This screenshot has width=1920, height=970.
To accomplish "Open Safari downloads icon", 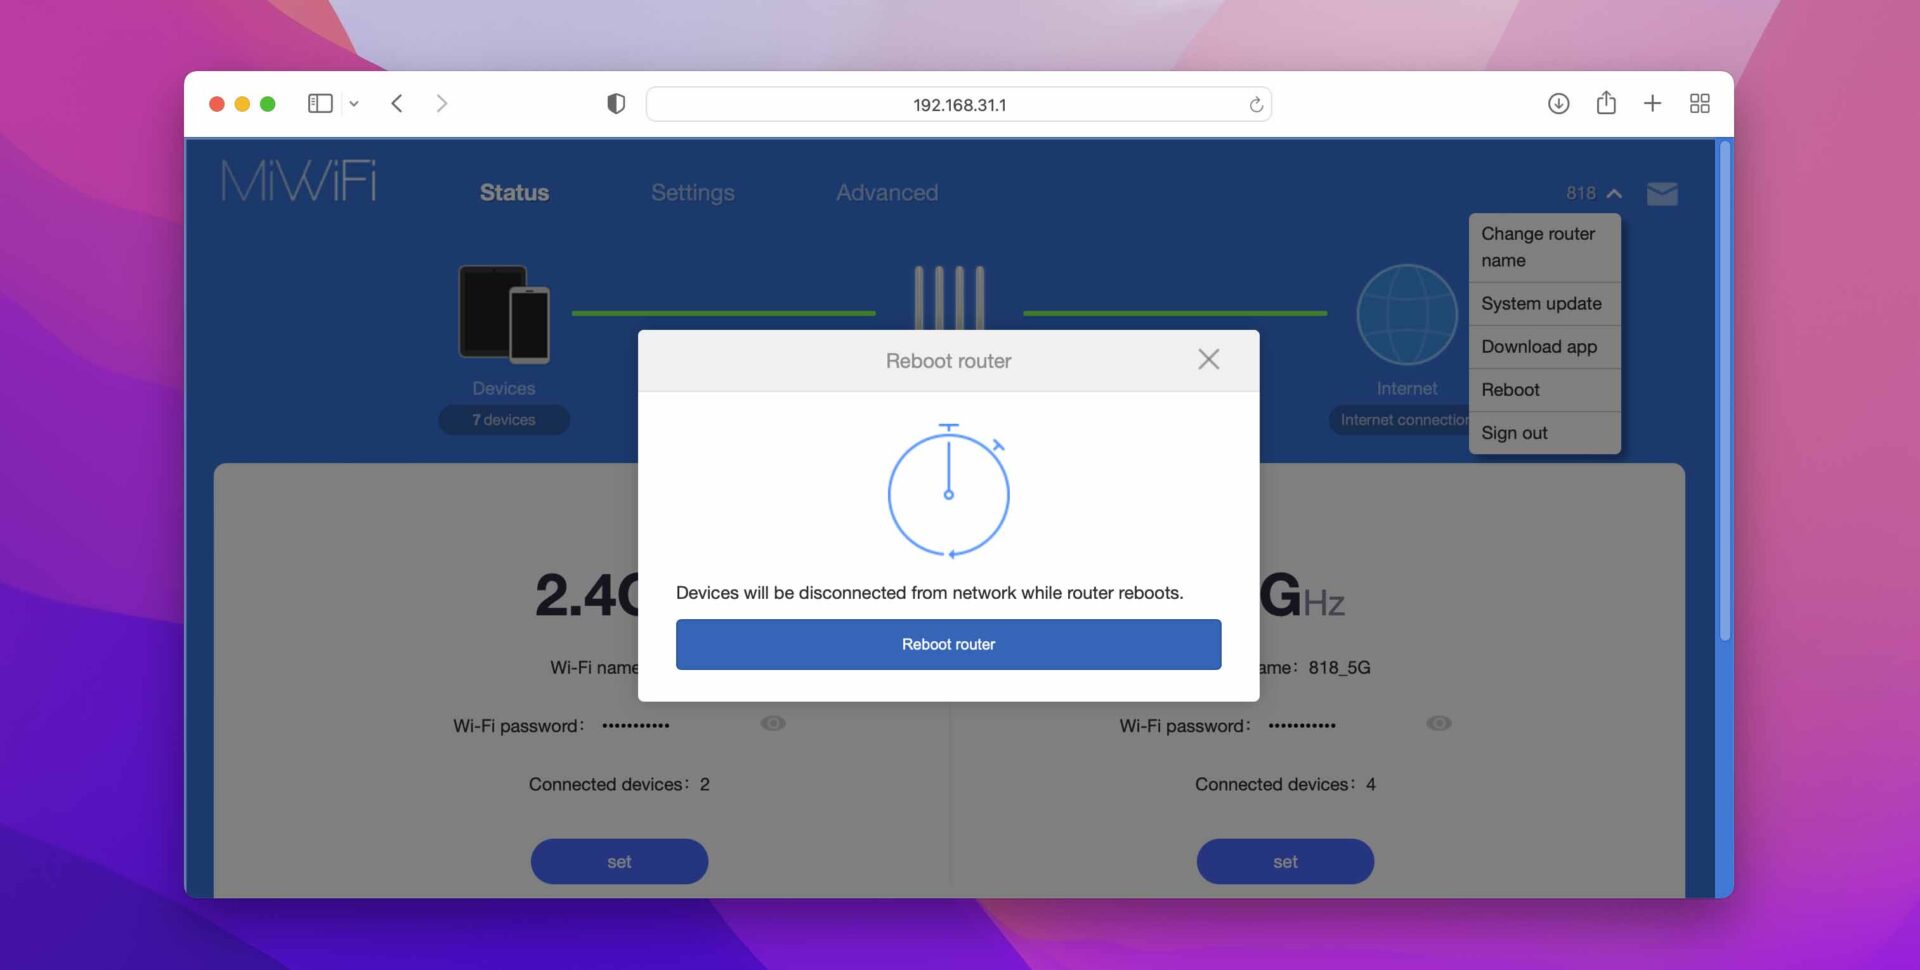I will 1559,103.
